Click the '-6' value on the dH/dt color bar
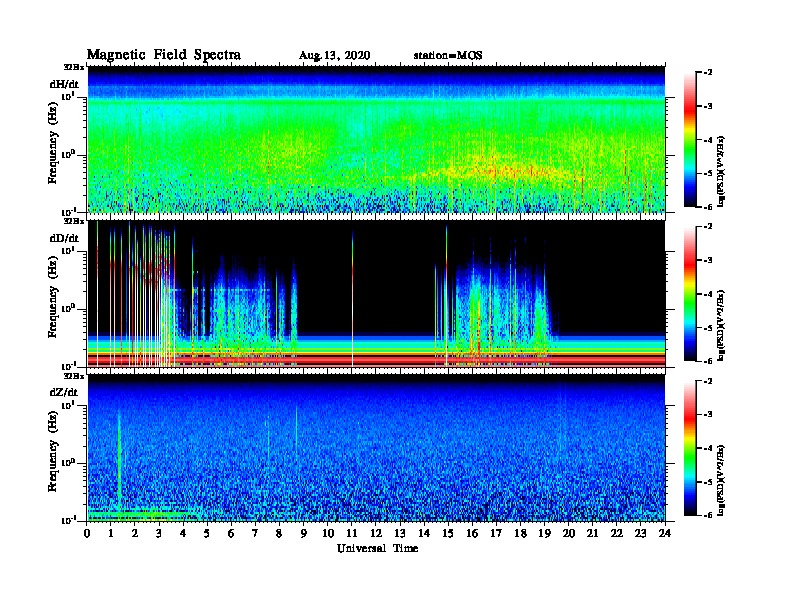The height and width of the screenshot is (612, 792). tap(708, 207)
